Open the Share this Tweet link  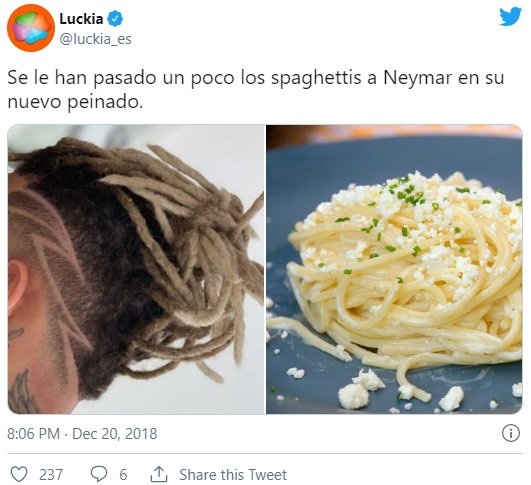pos(233,475)
